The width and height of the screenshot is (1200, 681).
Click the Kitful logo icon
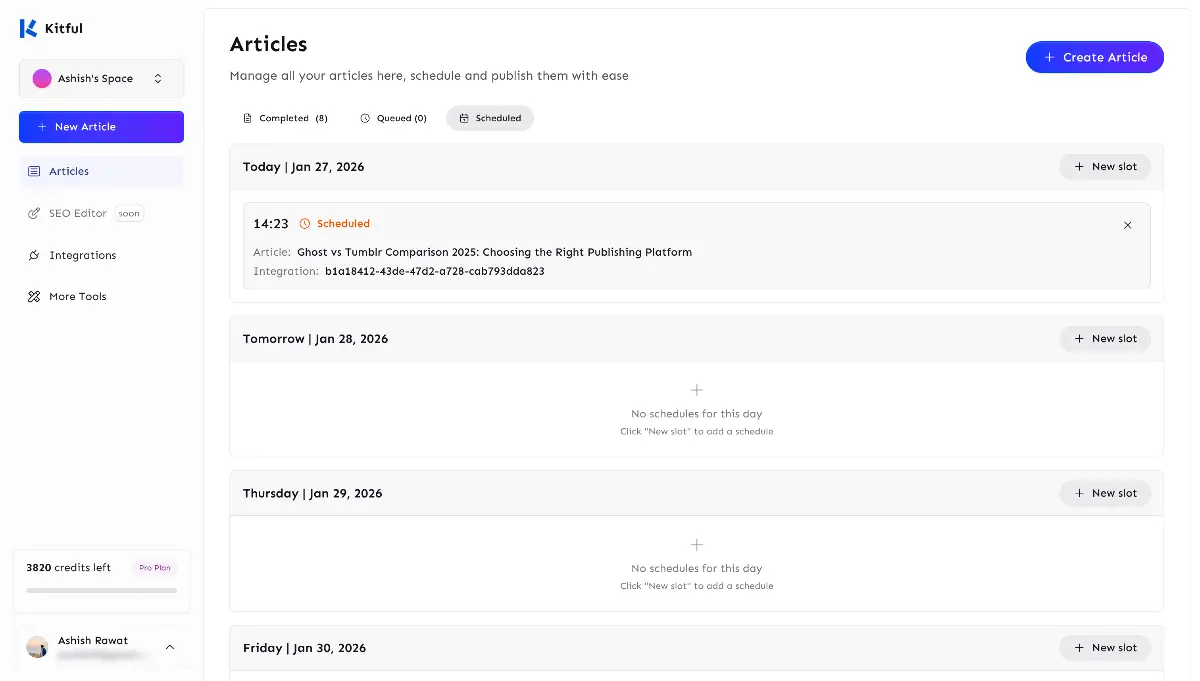click(x=27, y=28)
